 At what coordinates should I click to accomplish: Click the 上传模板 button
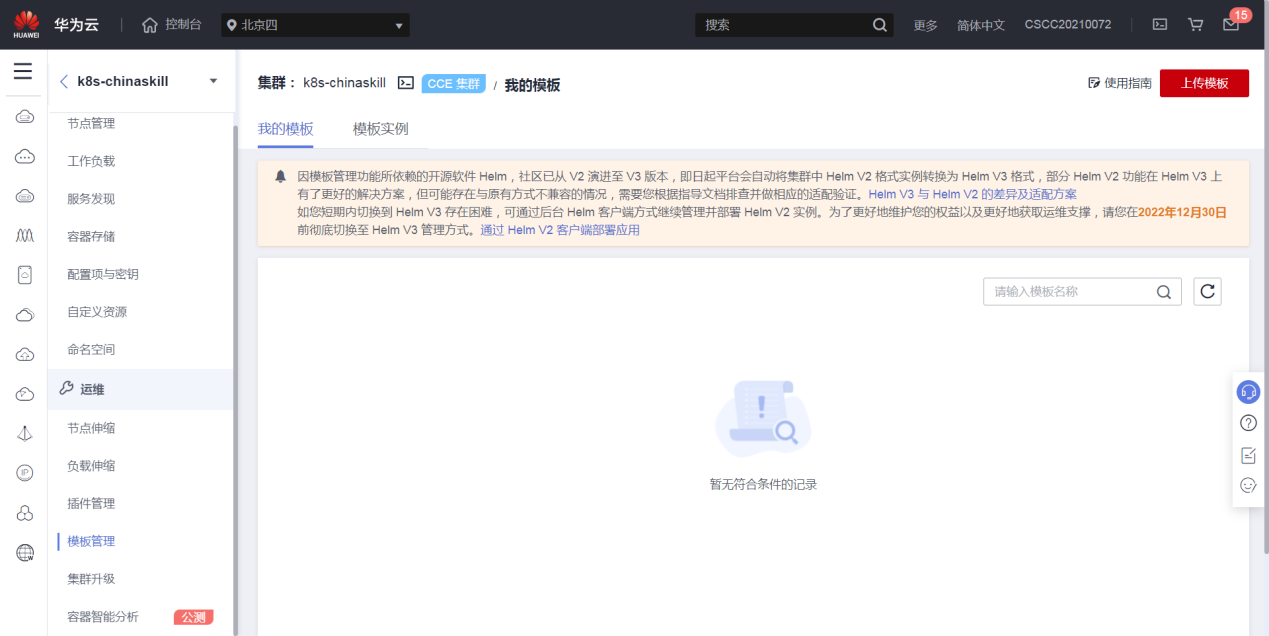coord(1204,84)
